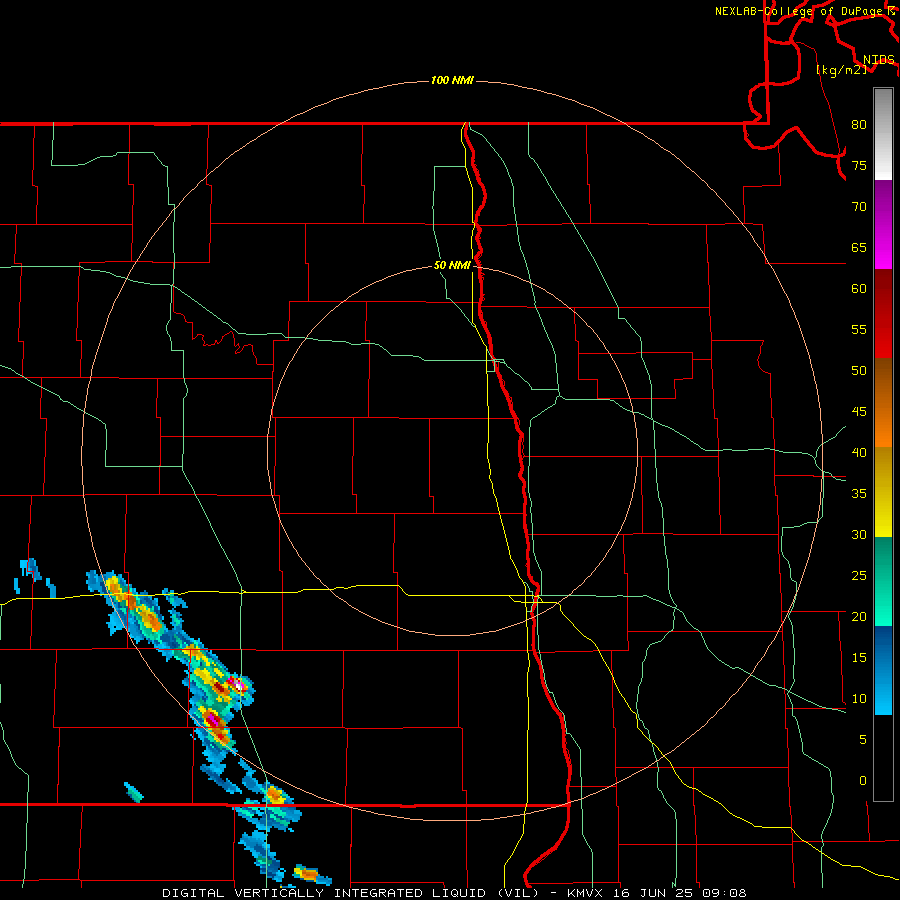Select the NIDS text label
This screenshot has width=900, height=900.
point(879,60)
